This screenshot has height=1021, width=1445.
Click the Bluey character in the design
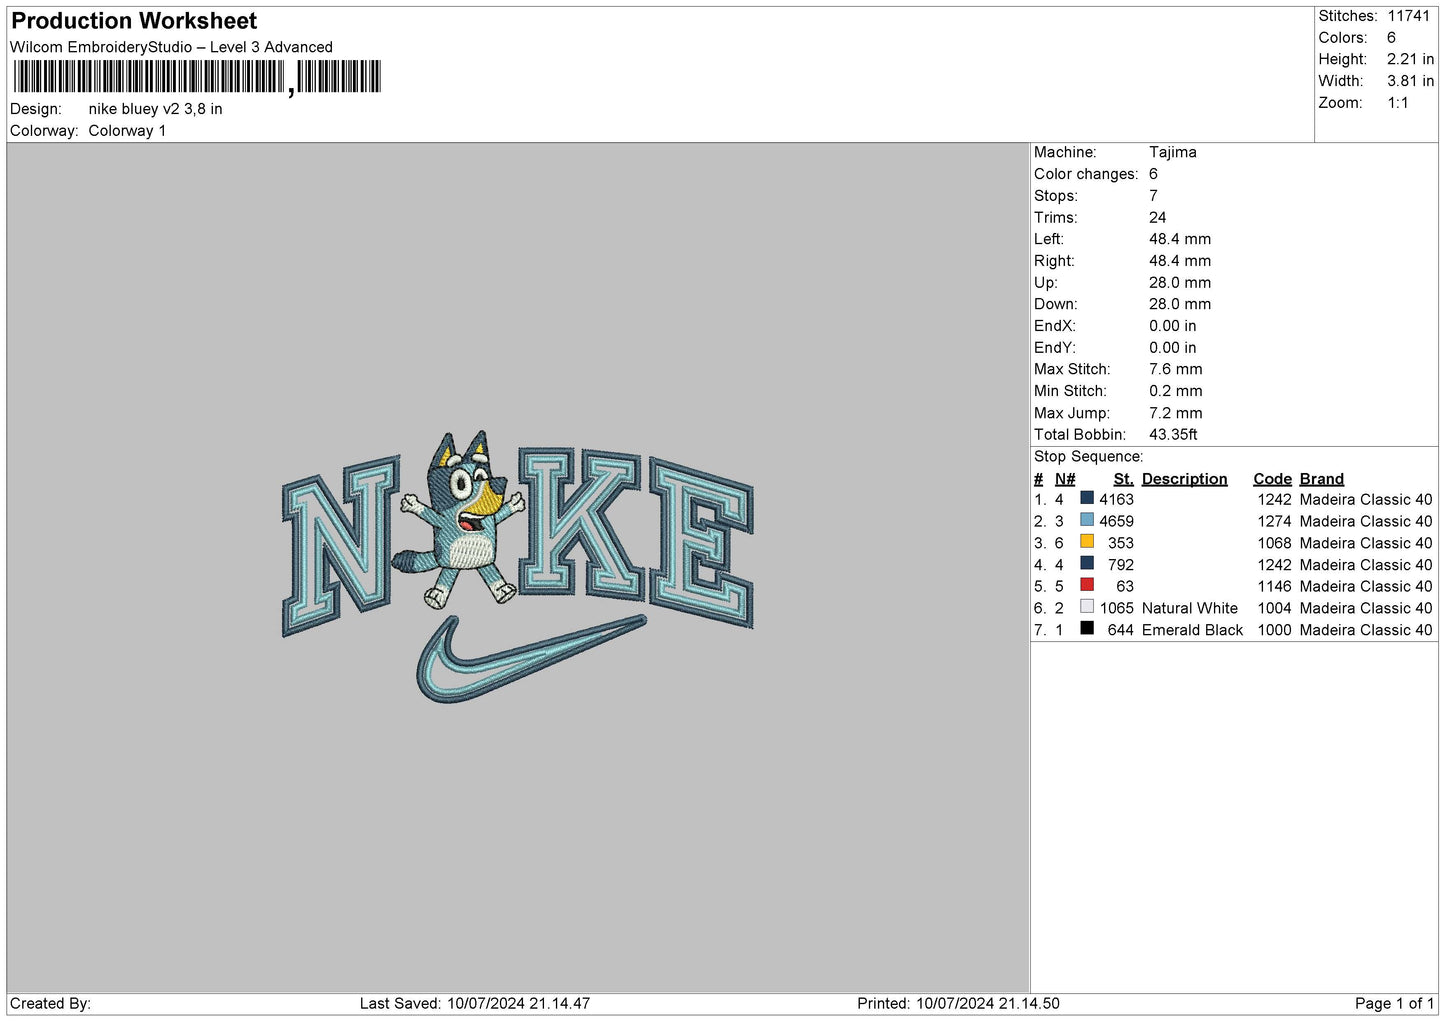pyautogui.click(x=459, y=520)
